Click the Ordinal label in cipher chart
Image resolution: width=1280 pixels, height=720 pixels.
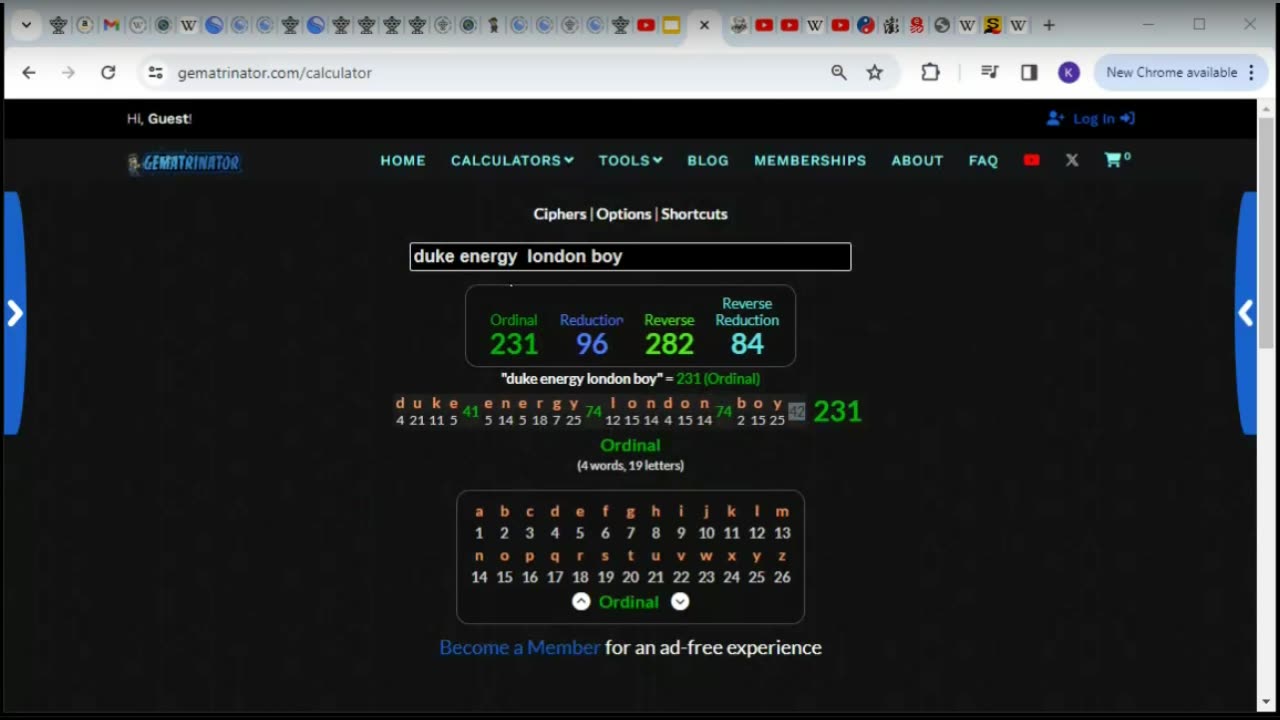click(629, 601)
